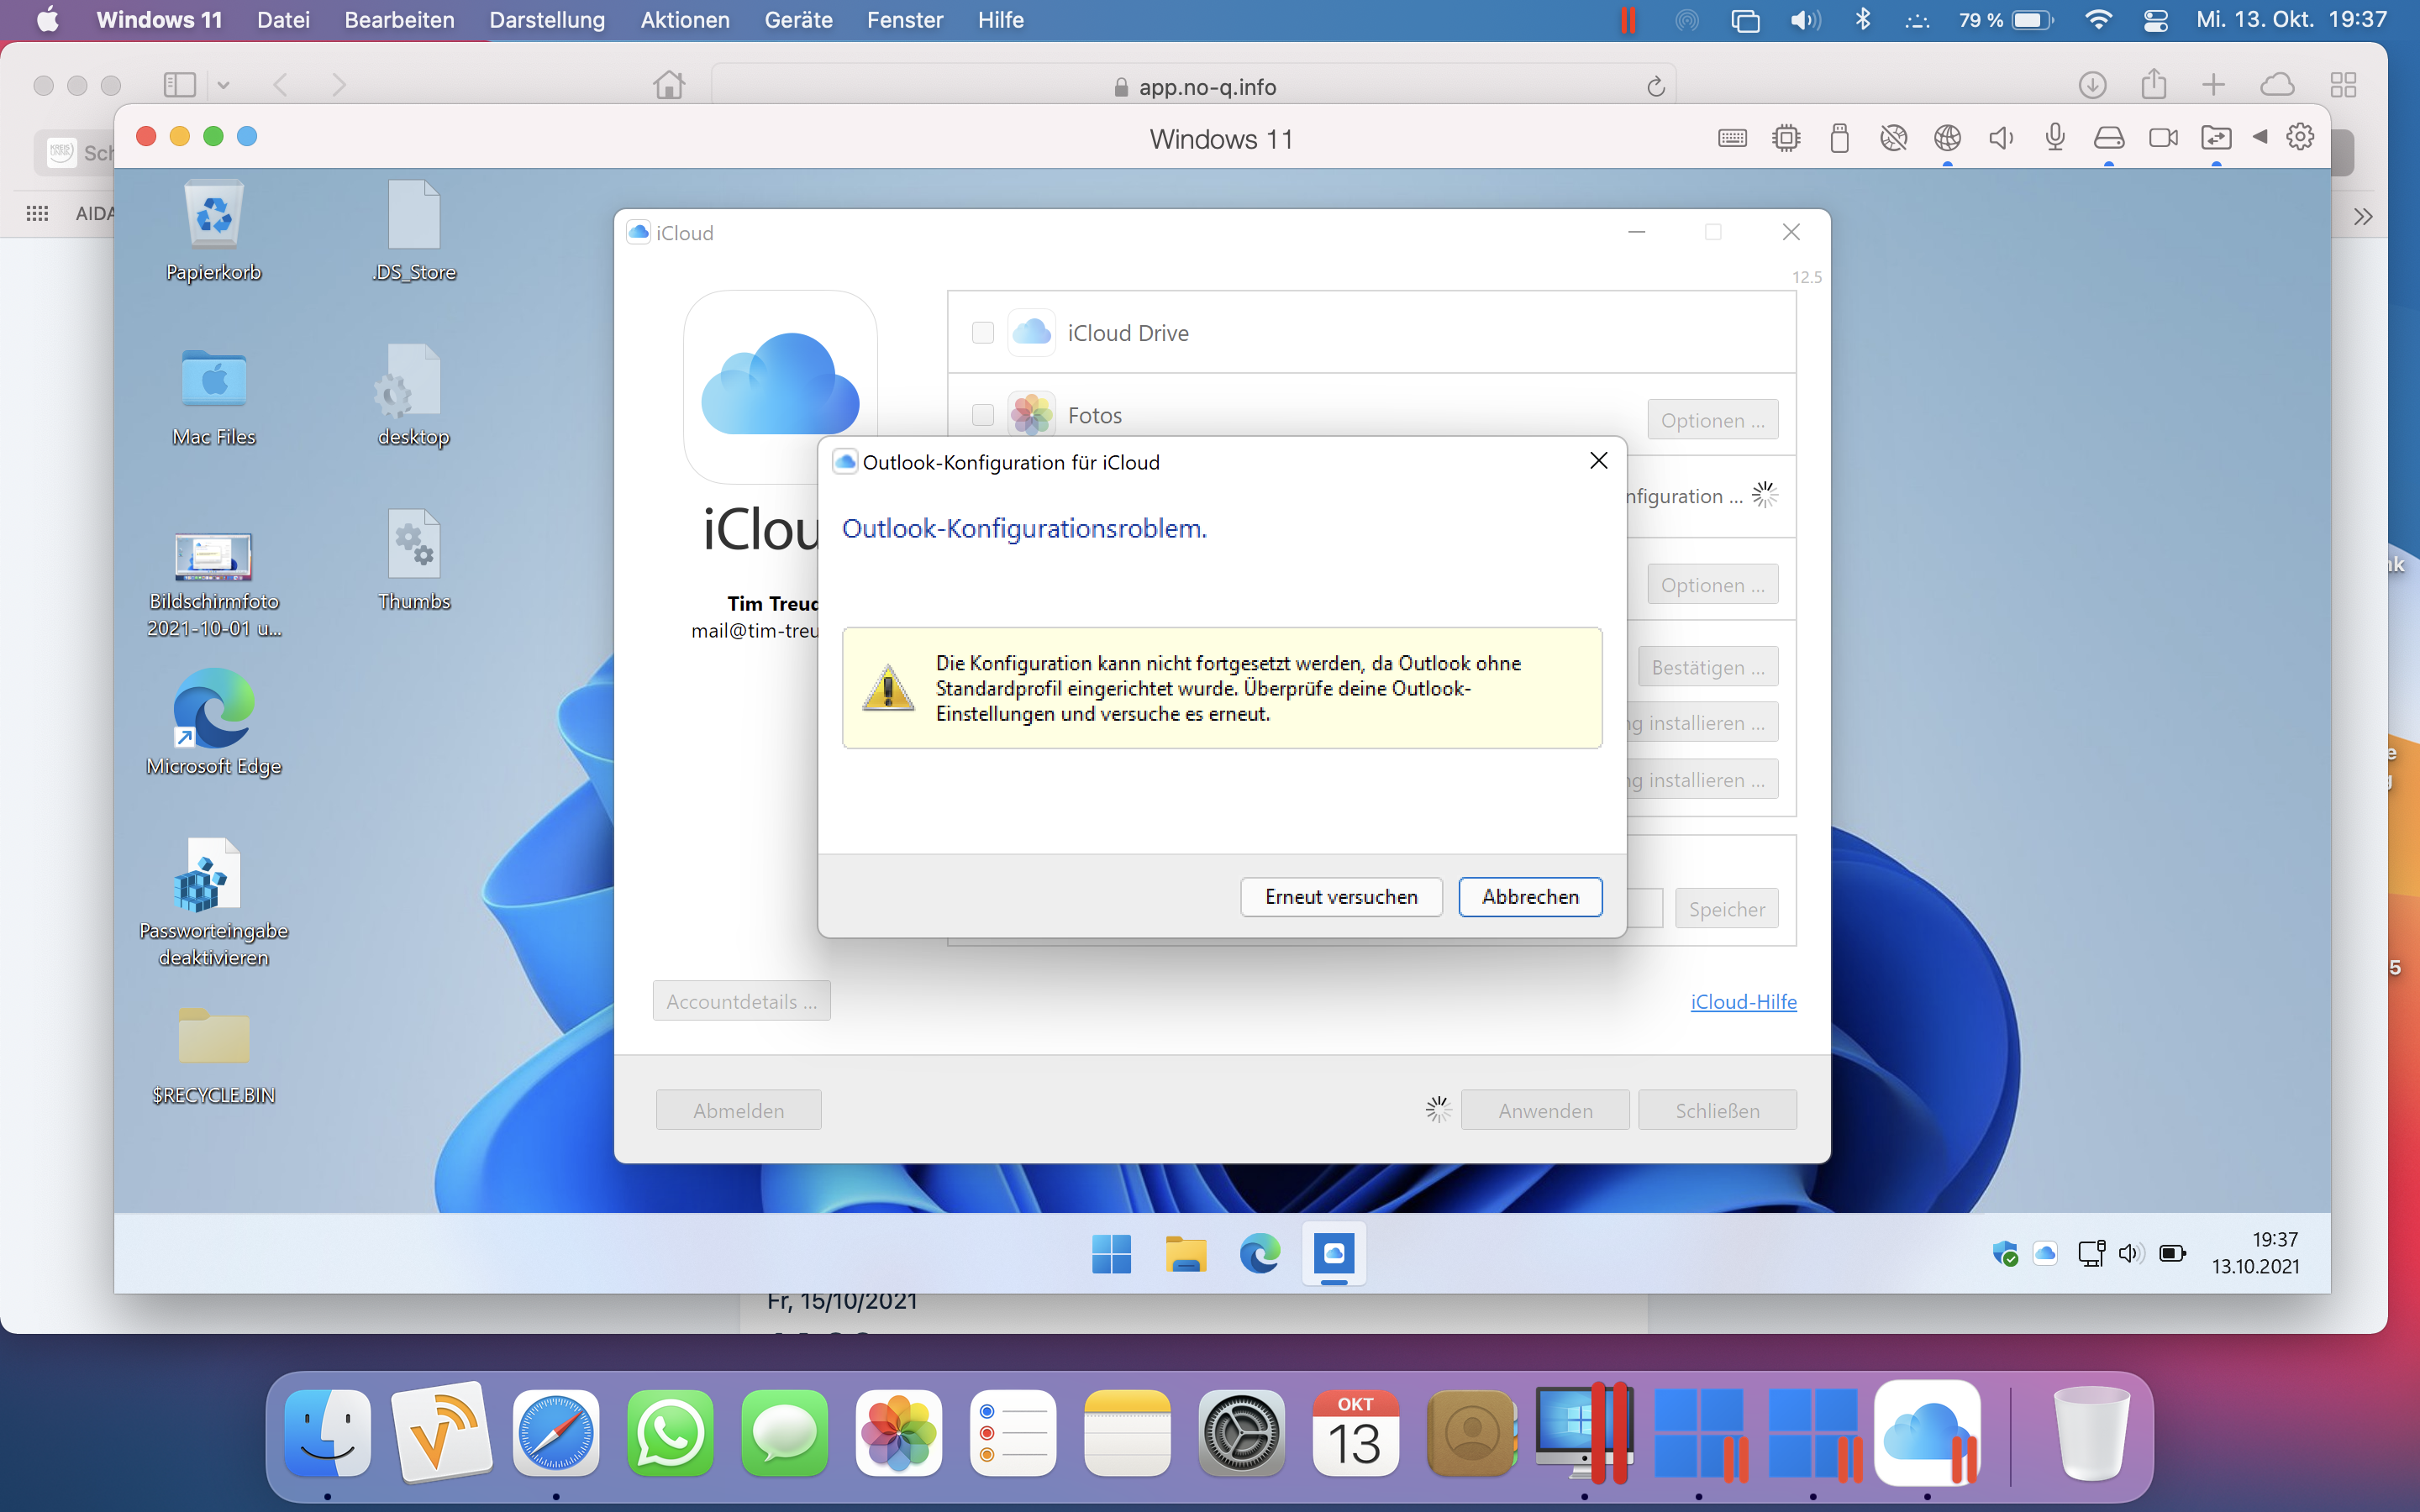
Task: Enable the iCloud Drive checkbox
Action: point(983,333)
